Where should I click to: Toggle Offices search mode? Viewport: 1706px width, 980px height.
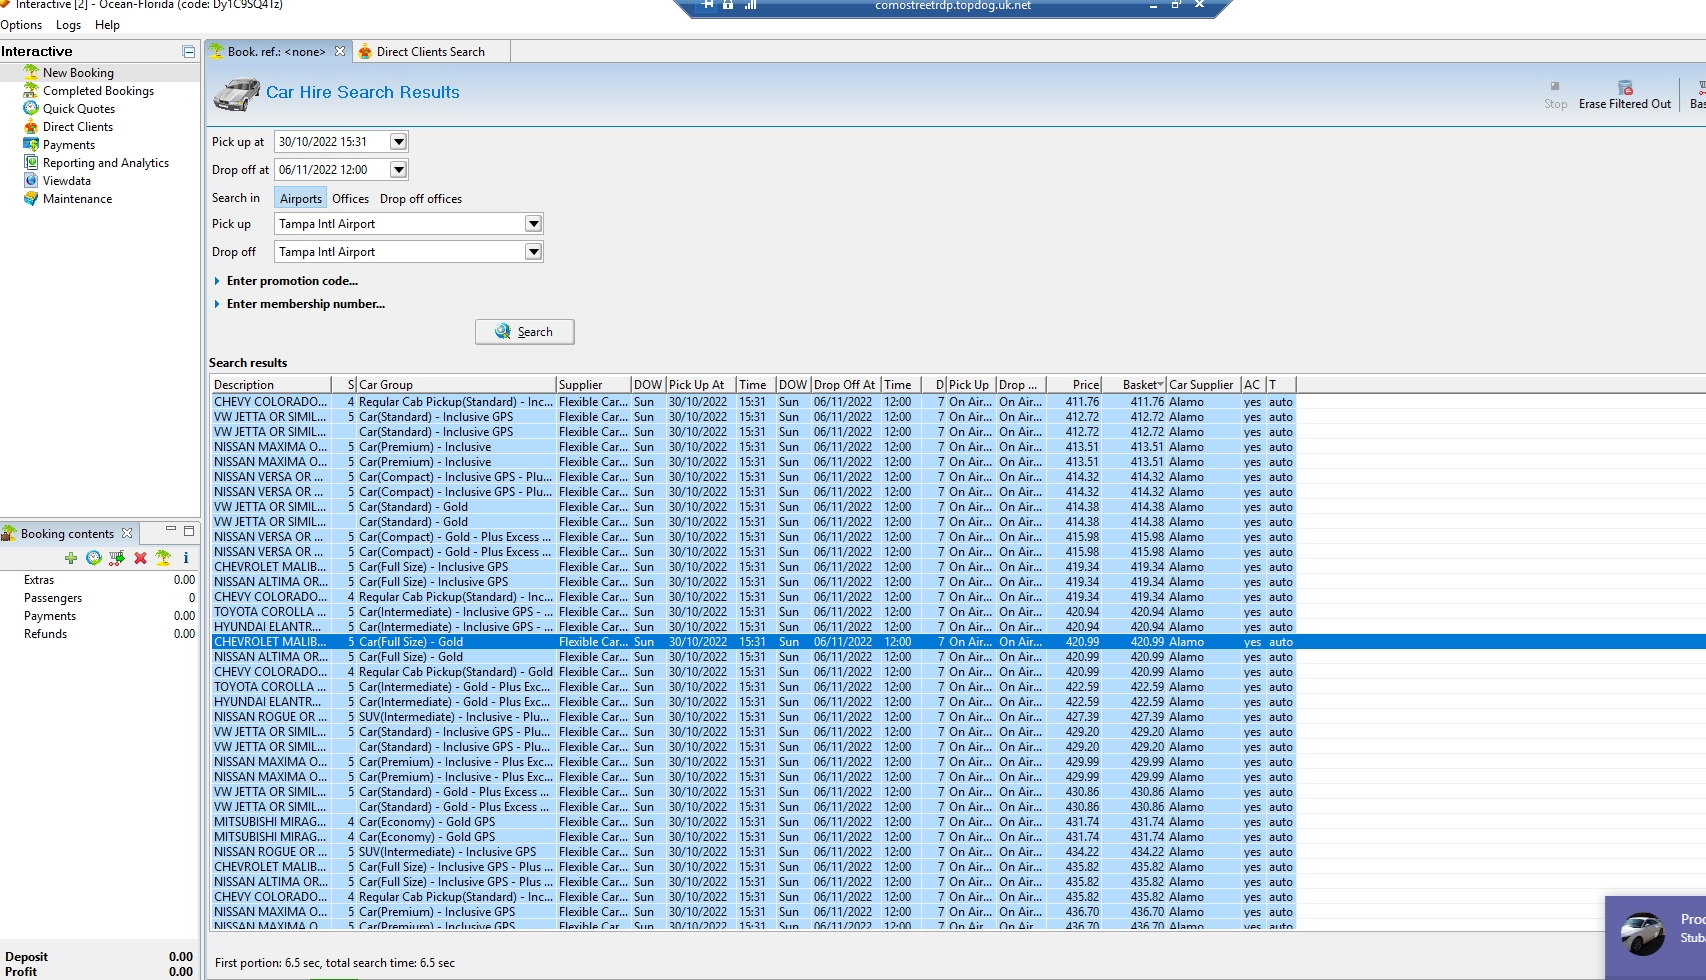[x=351, y=199]
